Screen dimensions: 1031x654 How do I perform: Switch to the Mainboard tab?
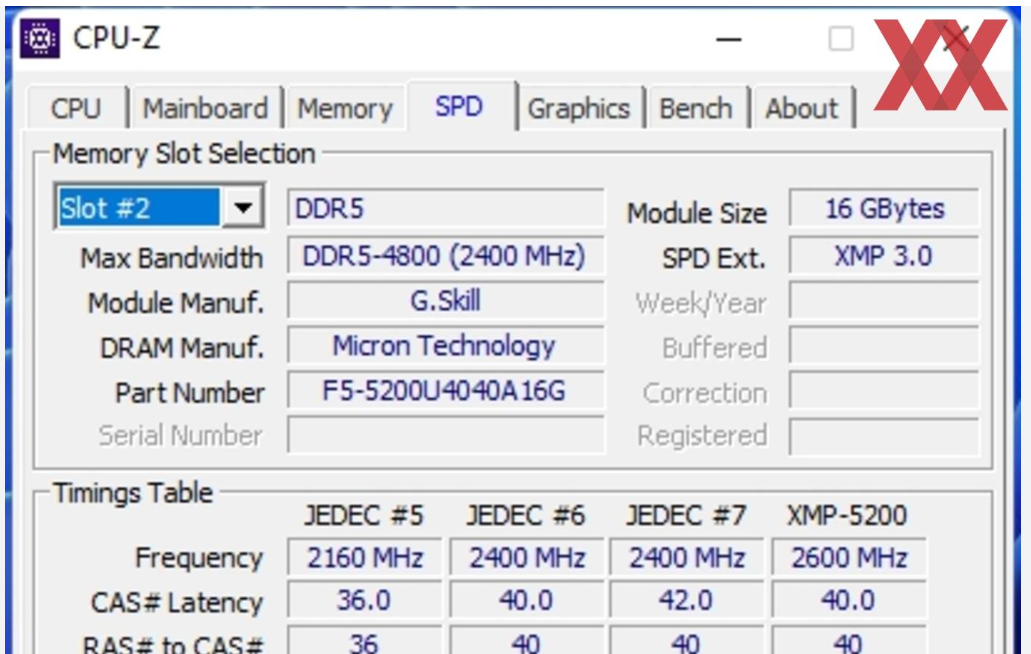[206, 108]
